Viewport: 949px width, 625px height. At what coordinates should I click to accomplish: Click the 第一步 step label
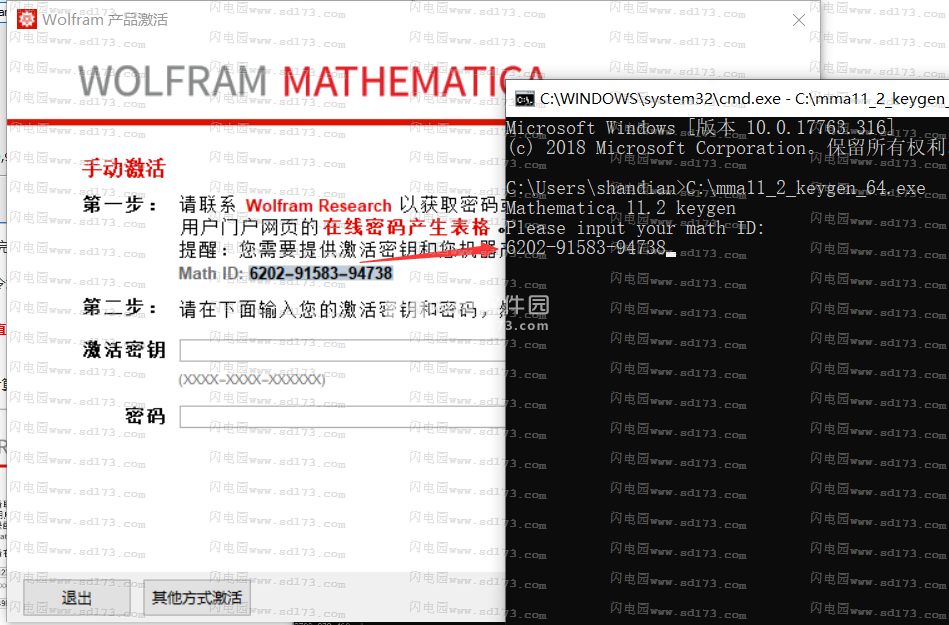click(x=120, y=205)
